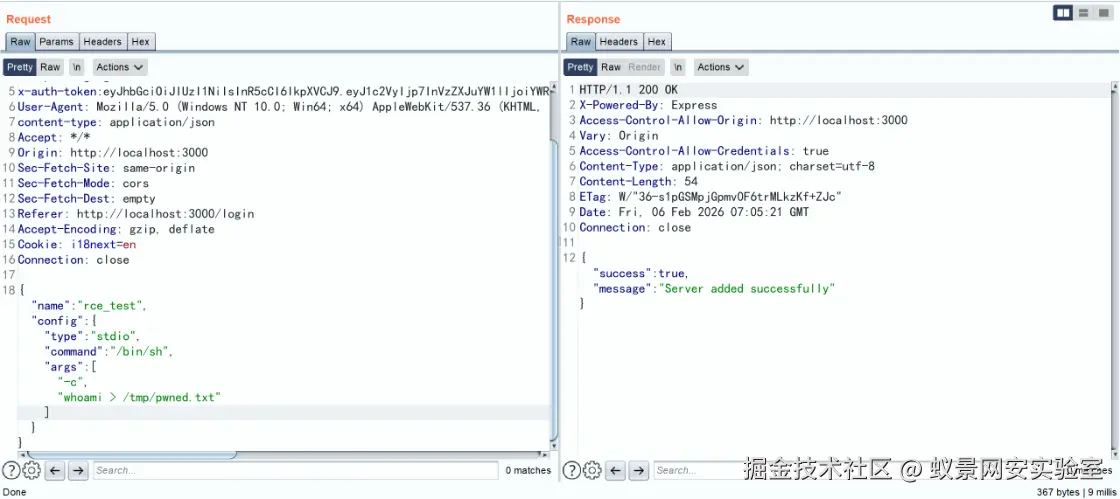Click the "type":"stdio" JSON line

click(x=92, y=336)
